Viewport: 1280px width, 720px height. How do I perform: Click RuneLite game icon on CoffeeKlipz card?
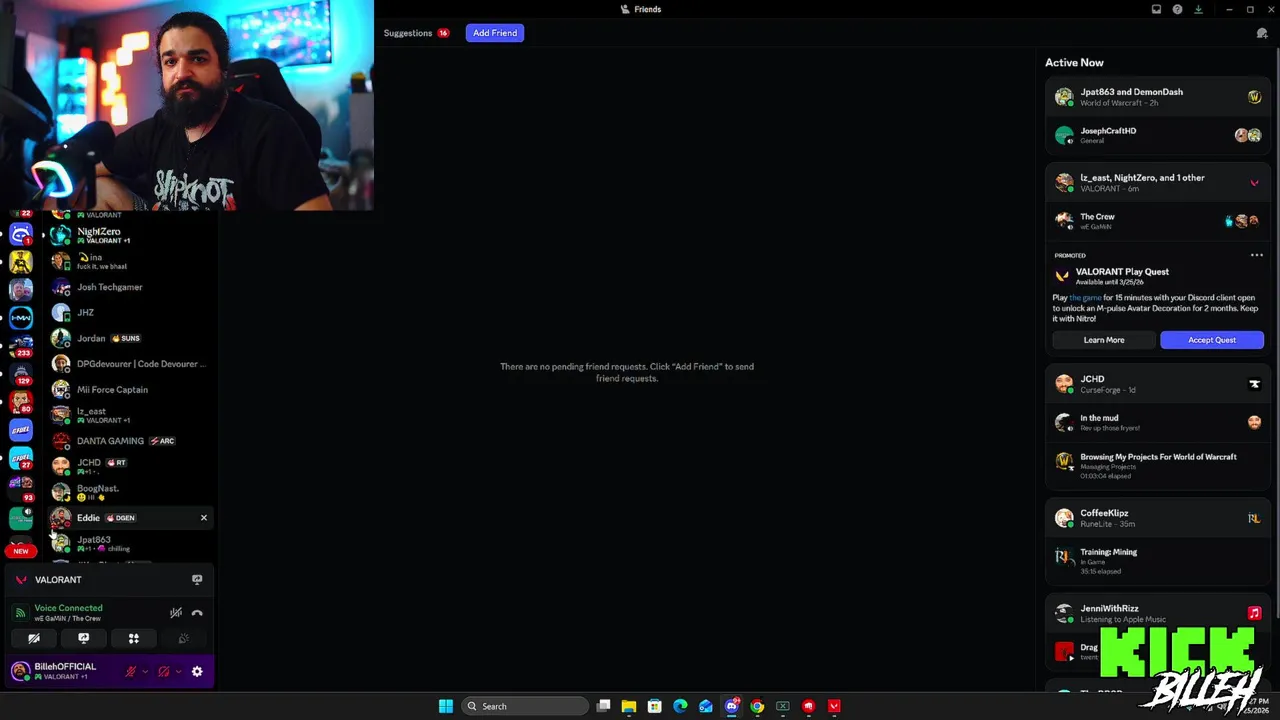(1254, 518)
